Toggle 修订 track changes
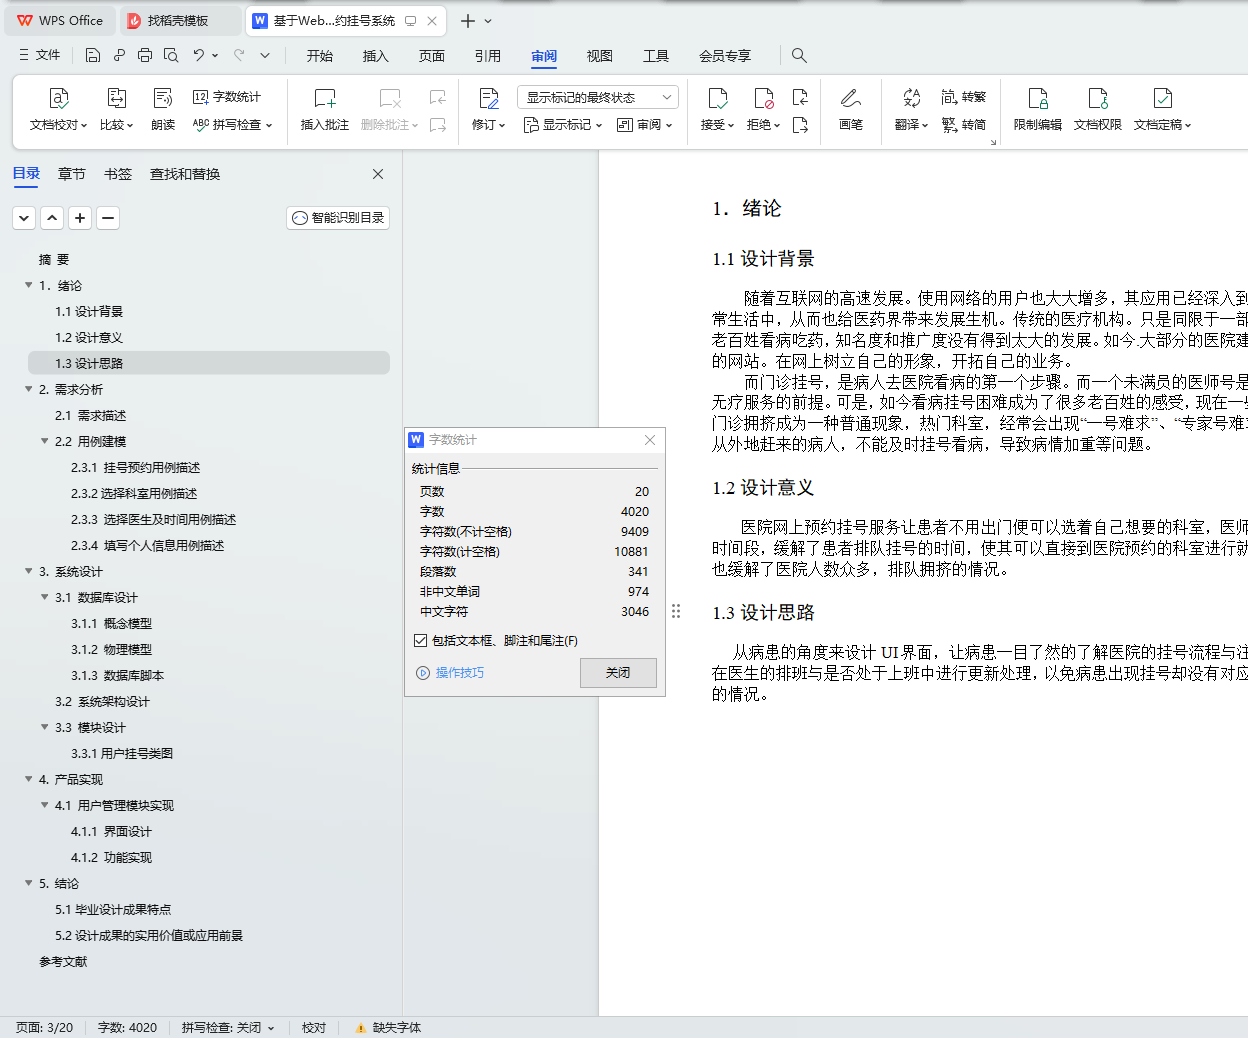The width and height of the screenshot is (1248, 1038). tap(488, 110)
